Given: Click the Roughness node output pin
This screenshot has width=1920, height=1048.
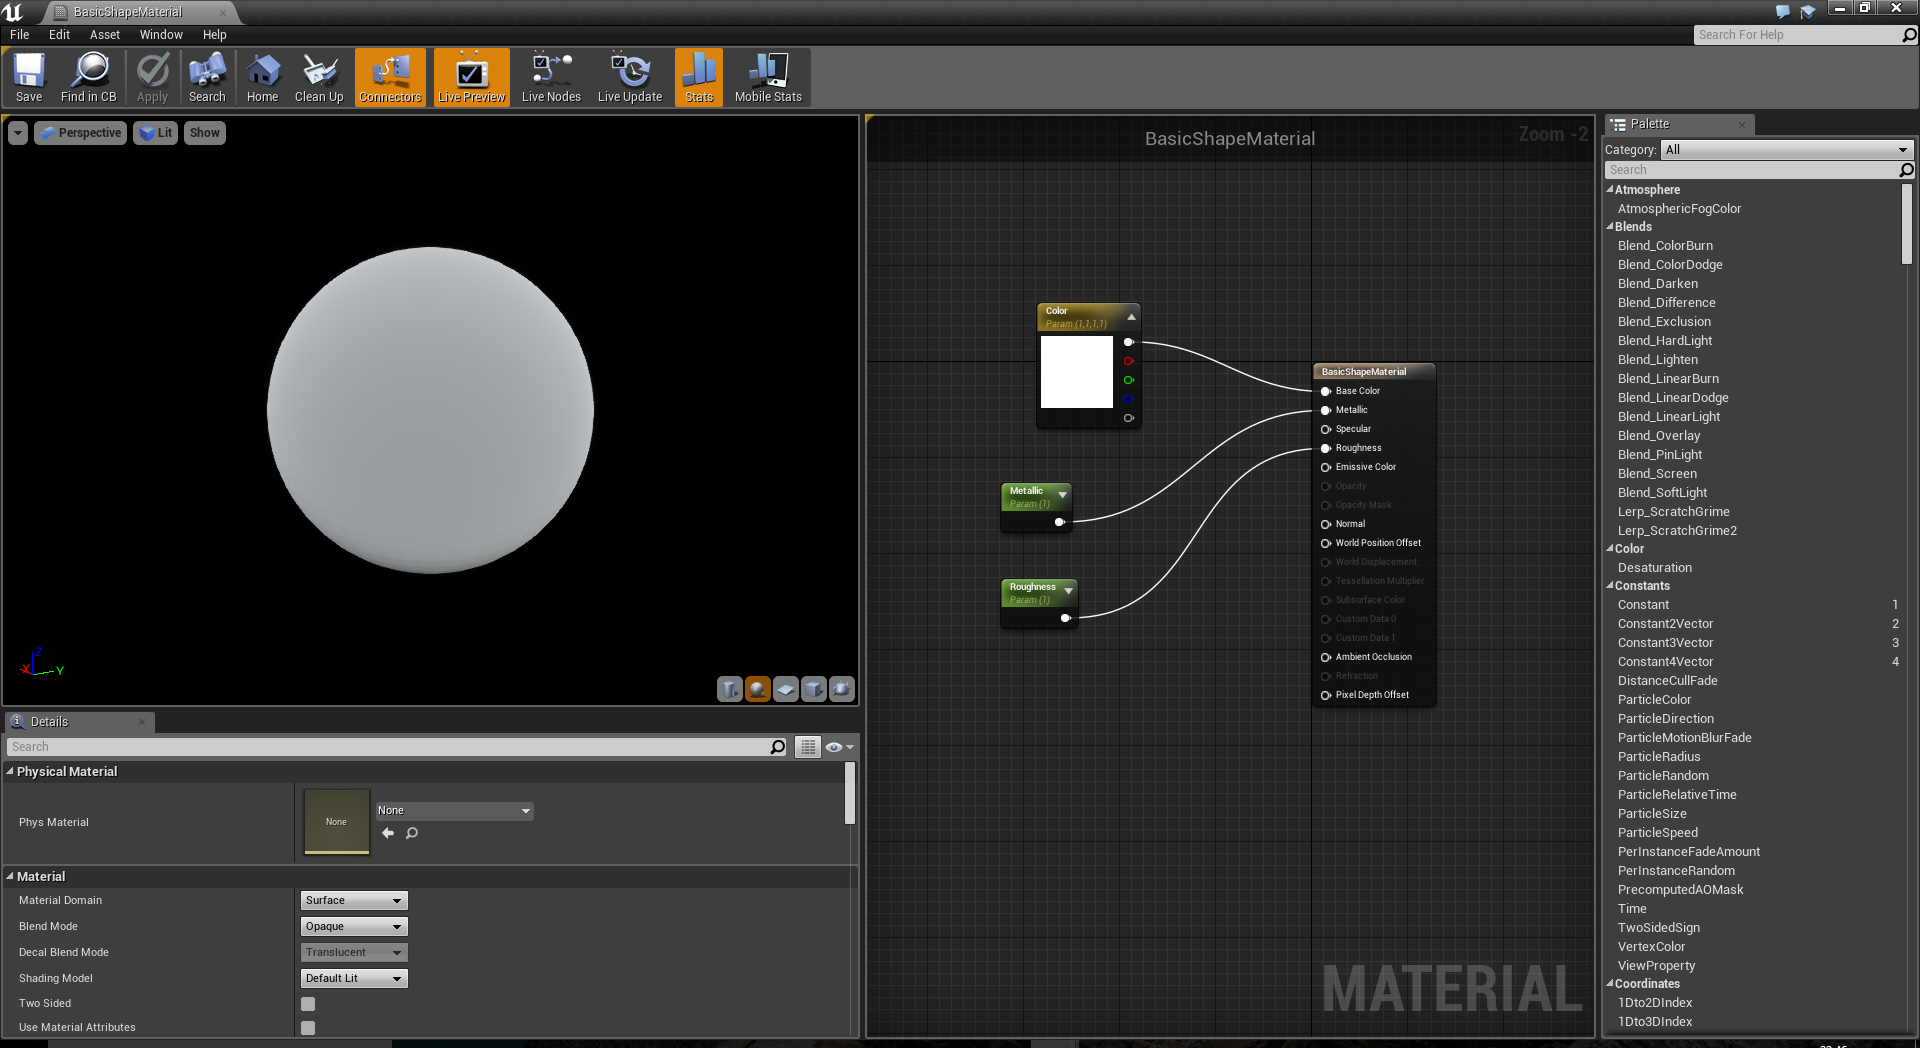Looking at the screenshot, I should [1066, 618].
